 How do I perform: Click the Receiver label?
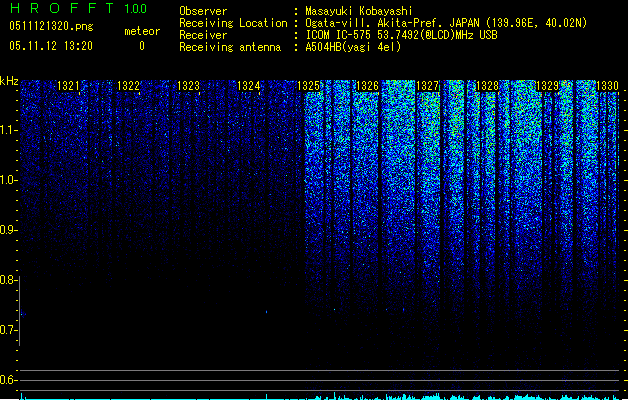(x=203, y=35)
